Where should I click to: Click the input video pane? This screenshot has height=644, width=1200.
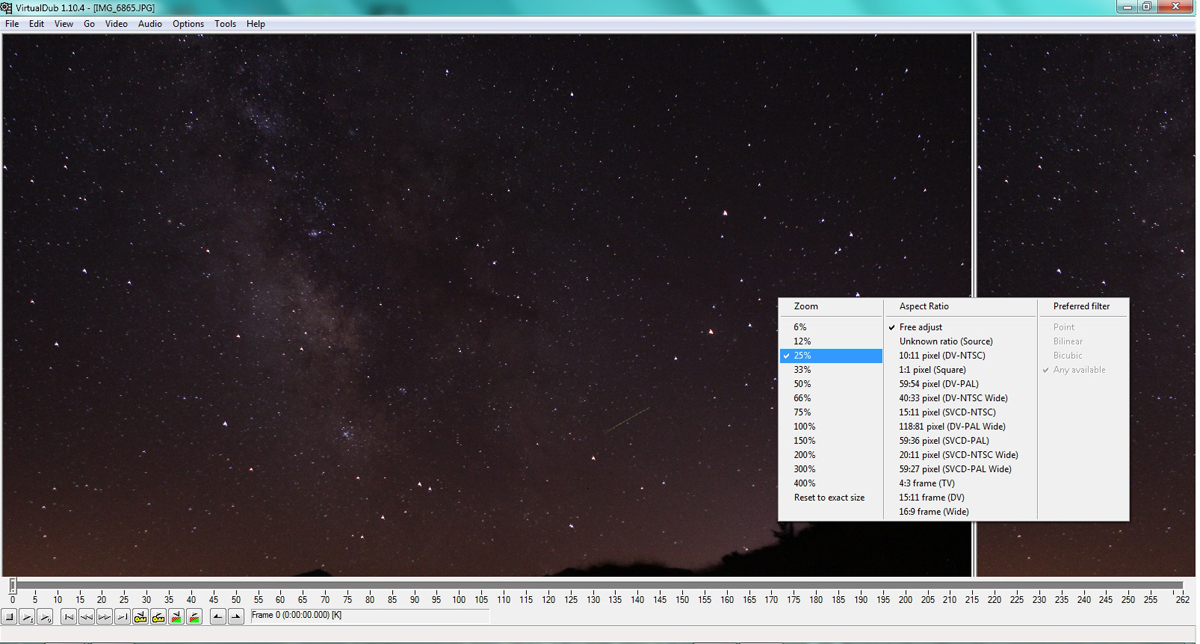(x=486, y=305)
